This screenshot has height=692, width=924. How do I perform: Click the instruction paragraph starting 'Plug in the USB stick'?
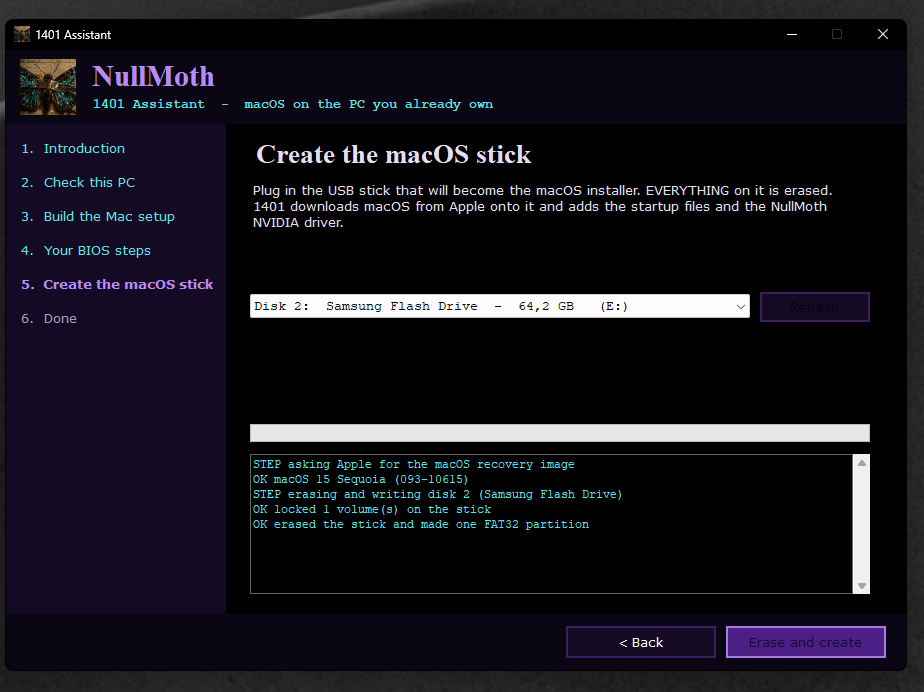(x=542, y=206)
